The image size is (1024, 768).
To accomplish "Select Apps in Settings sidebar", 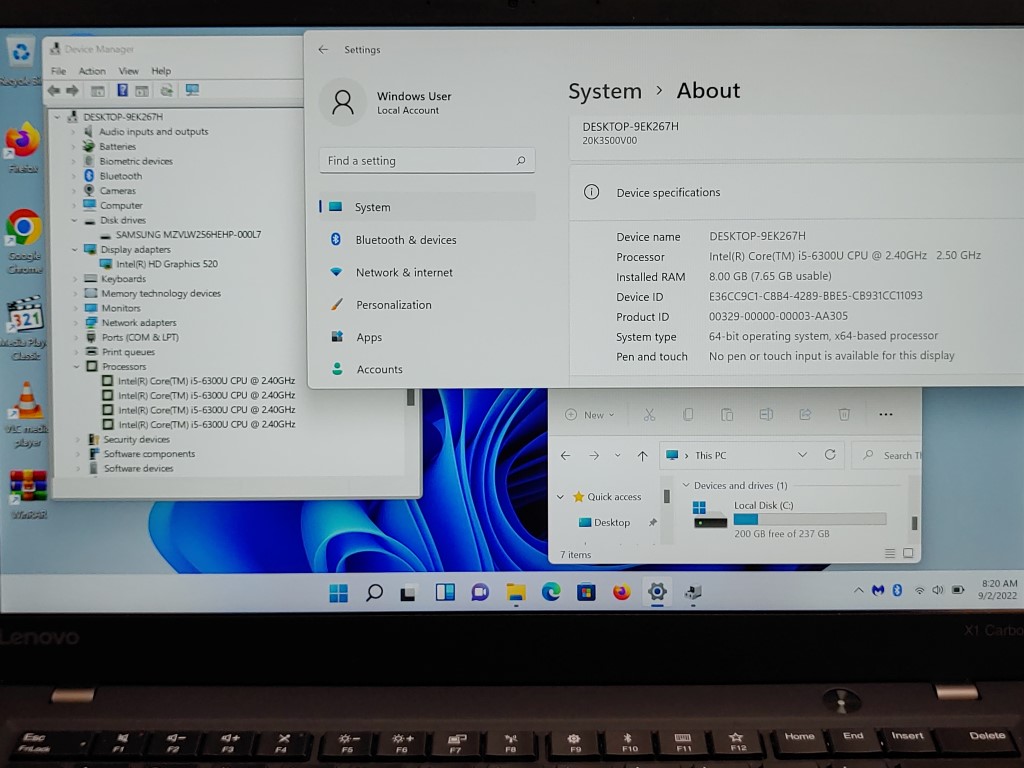I will tap(427, 338).
